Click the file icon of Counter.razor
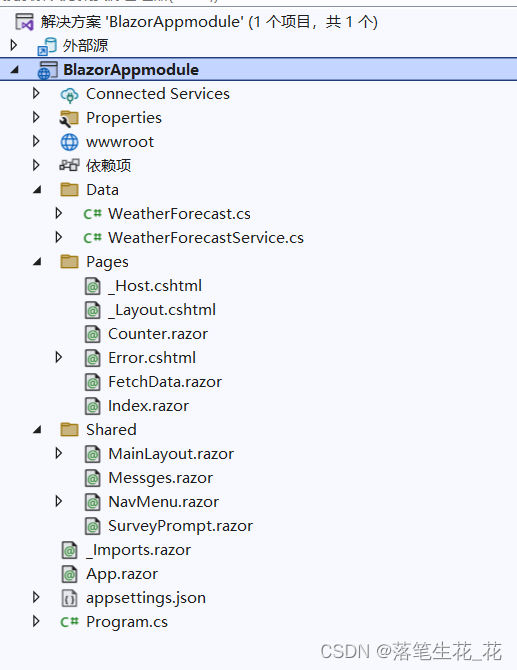 tap(93, 334)
